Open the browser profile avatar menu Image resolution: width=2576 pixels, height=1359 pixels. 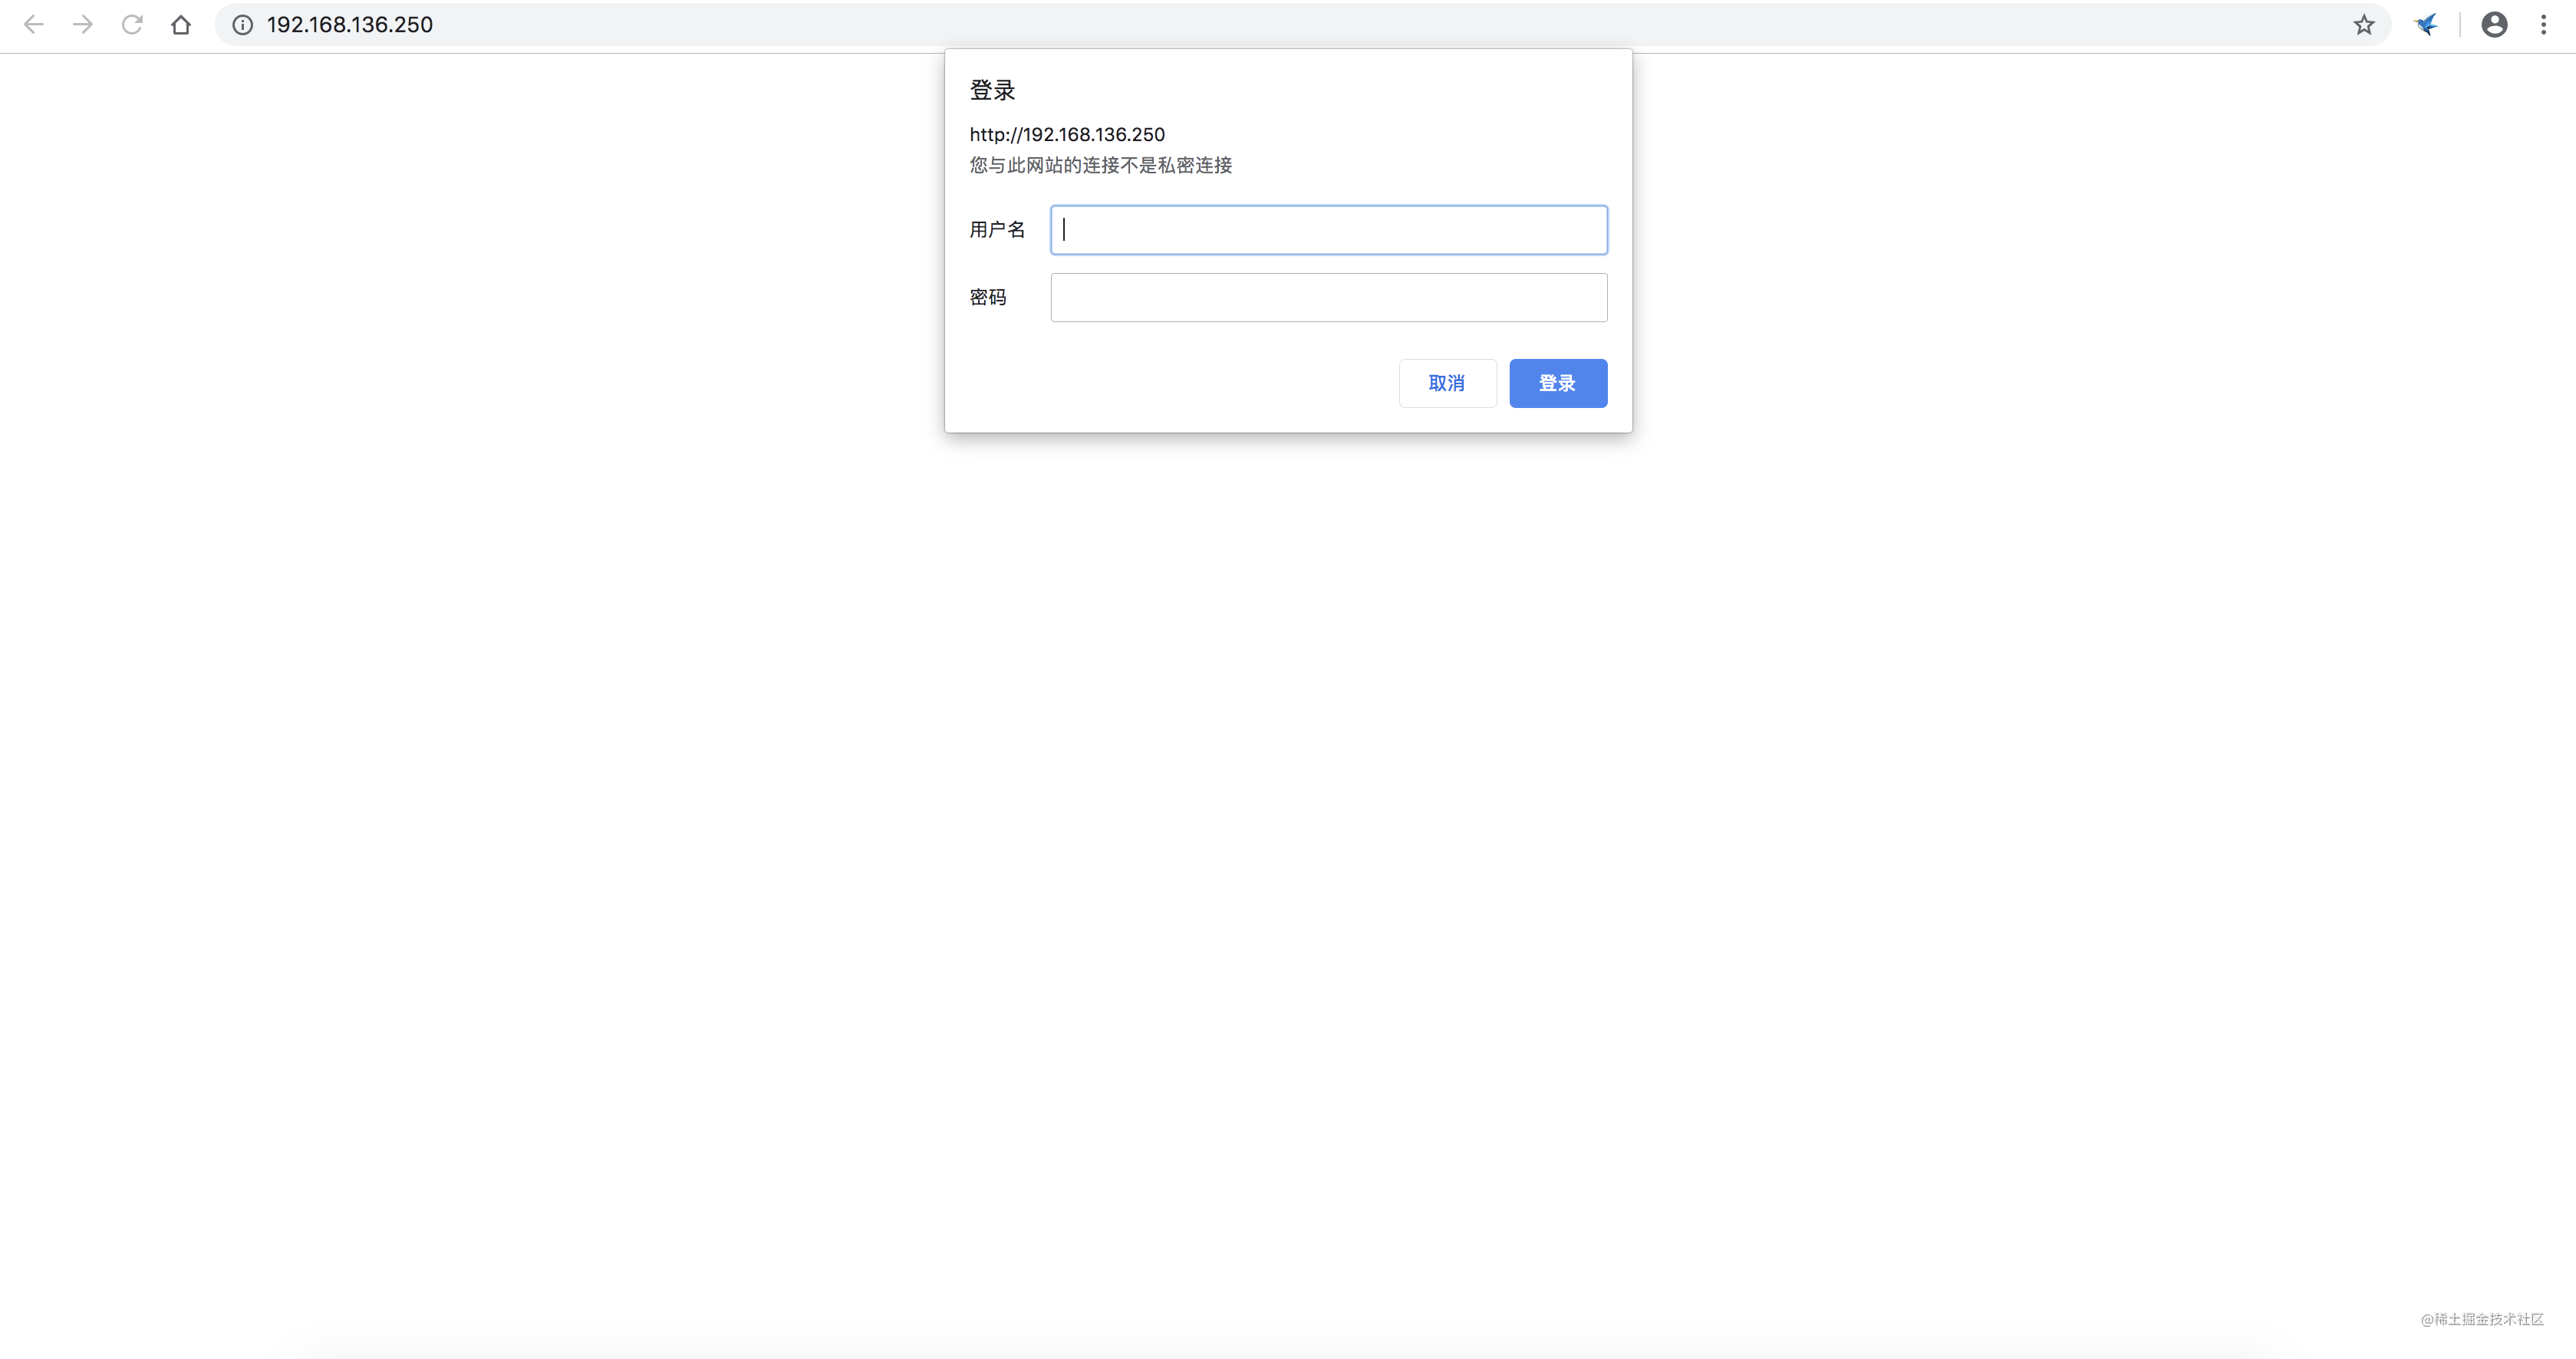(x=2494, y=25)
